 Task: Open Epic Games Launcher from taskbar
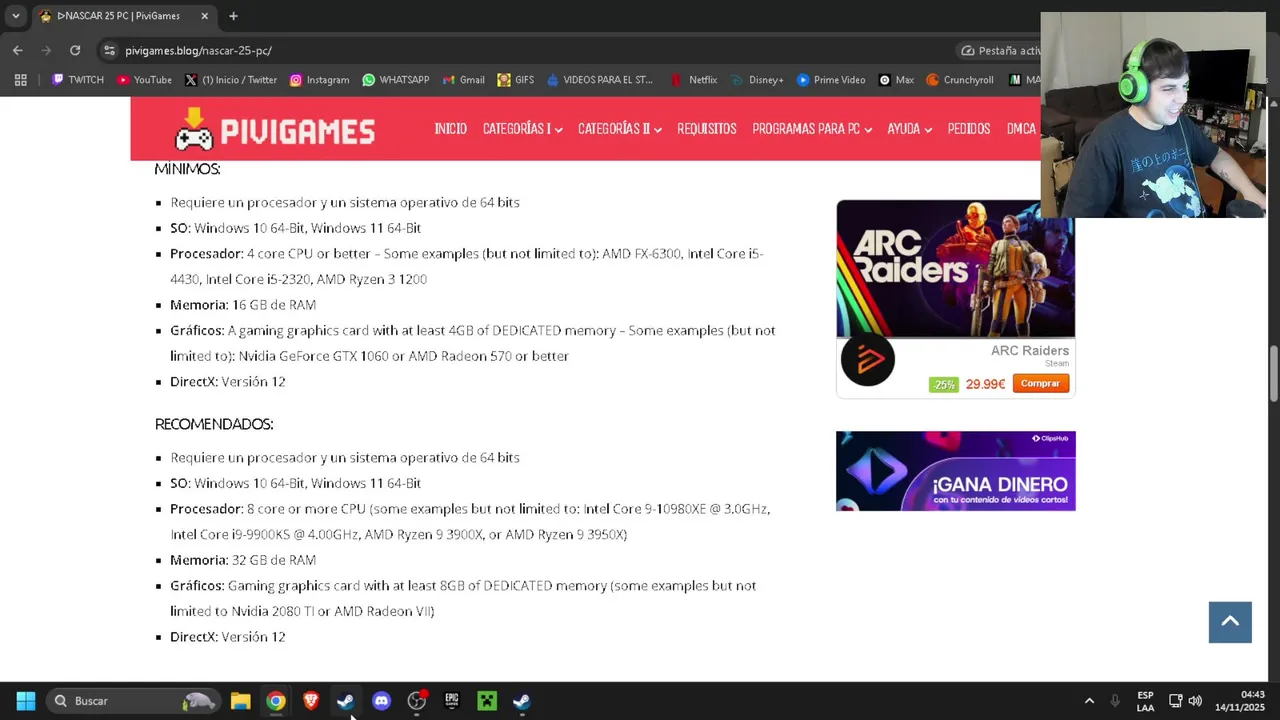pyautogui.click(x=451, y=701)
